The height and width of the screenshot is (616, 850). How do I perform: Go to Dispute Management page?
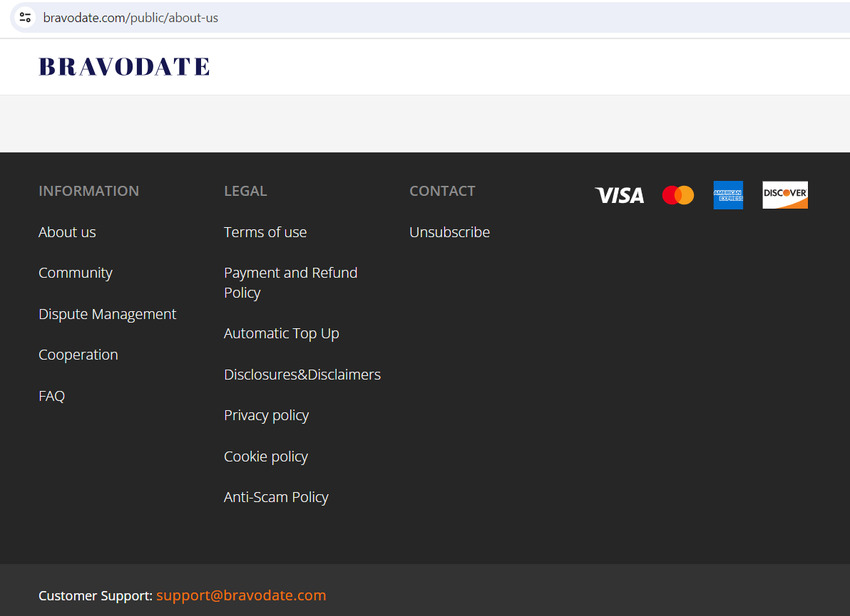point(107,314)
